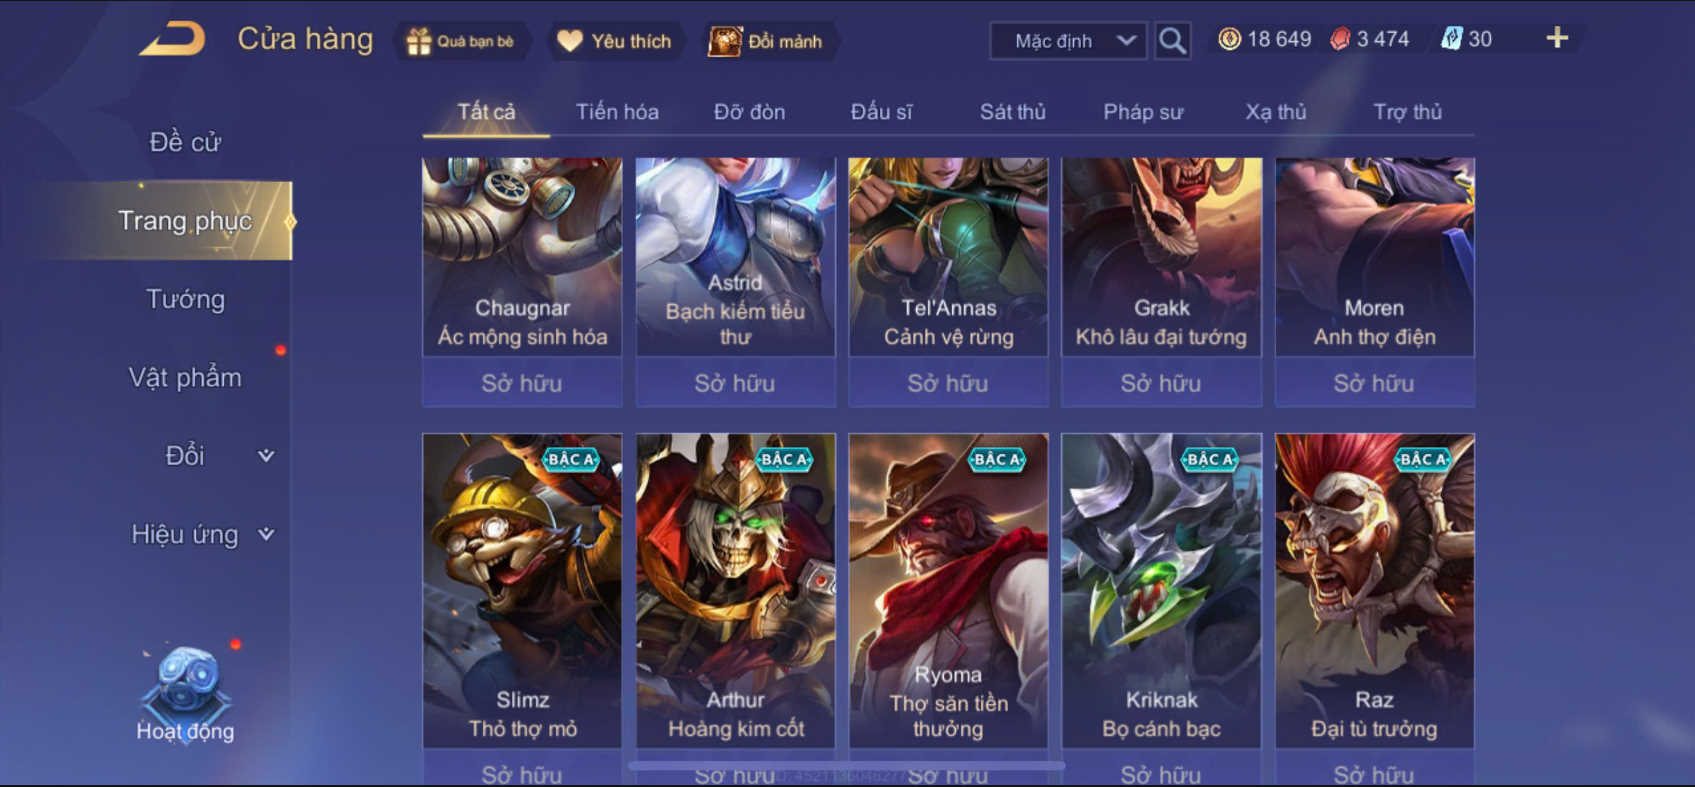Open Vật phẩm in the sidebar
The width and height of the screenshot is (1695, 787).
click(186, 377)
